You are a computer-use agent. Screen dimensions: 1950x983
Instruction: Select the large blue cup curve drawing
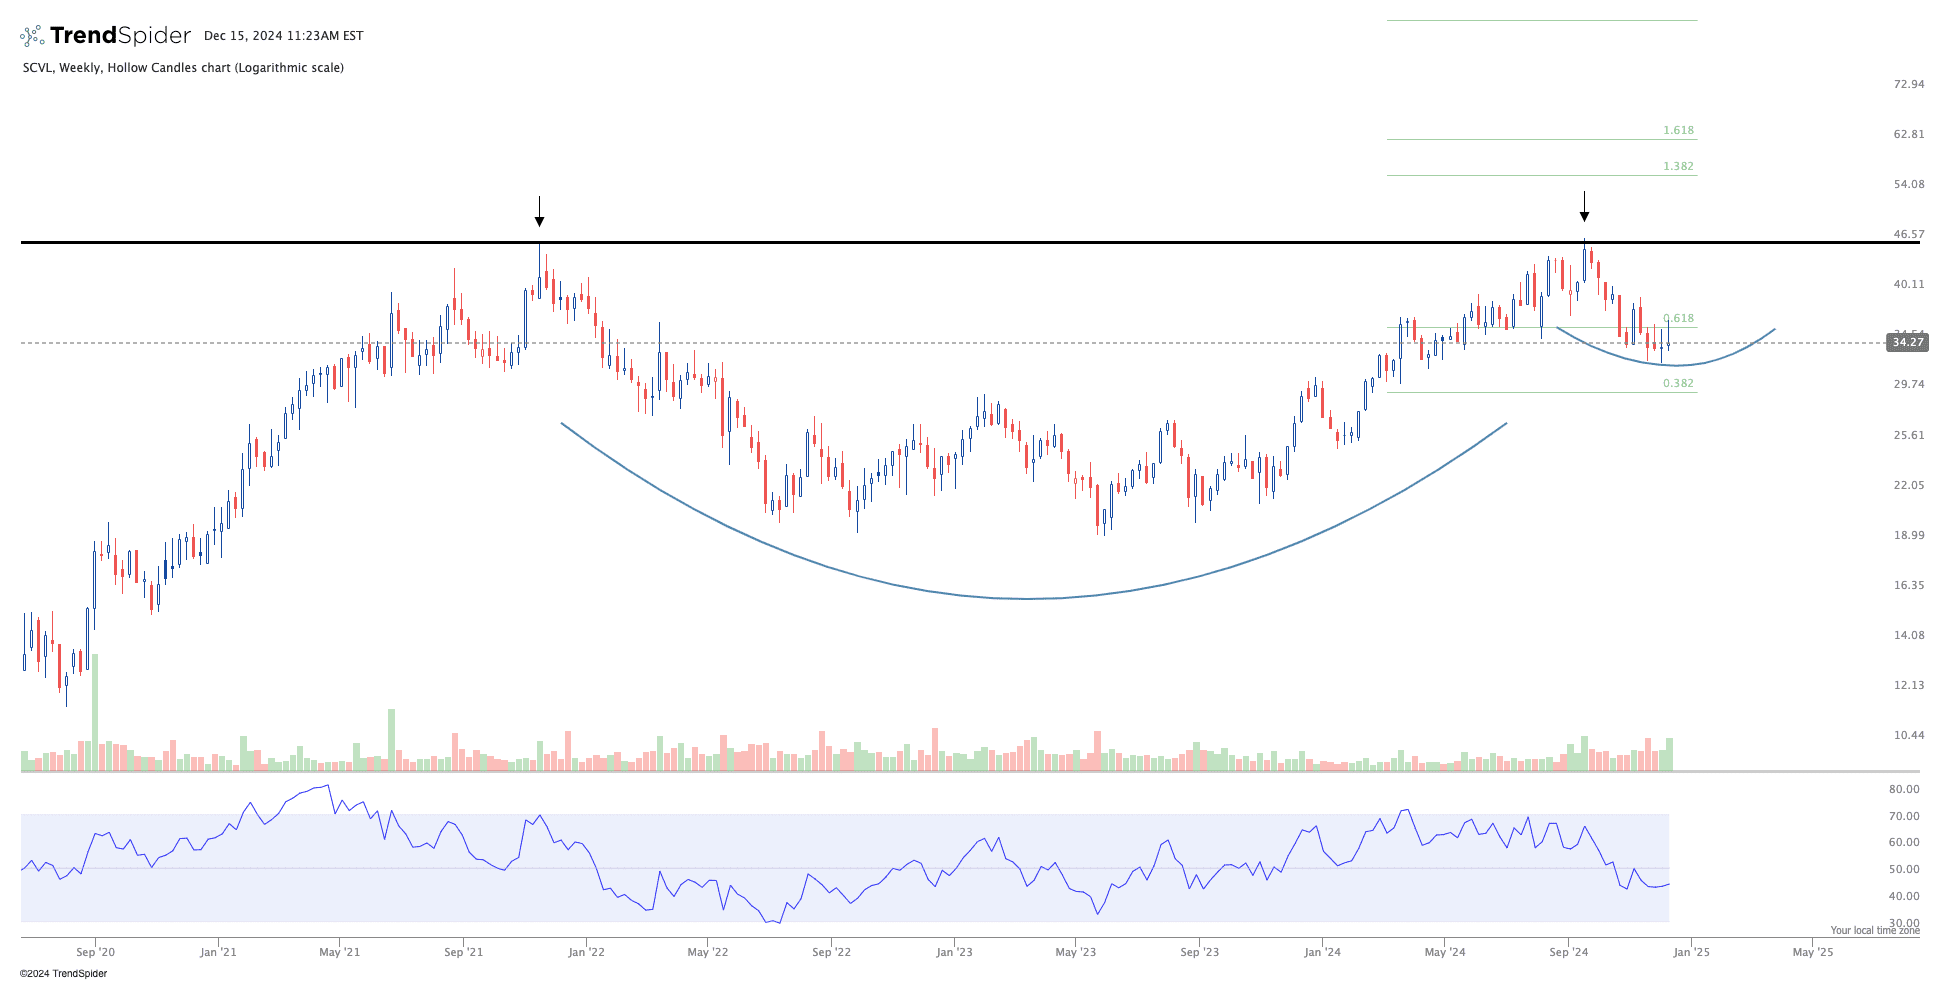click(1028, 598)
